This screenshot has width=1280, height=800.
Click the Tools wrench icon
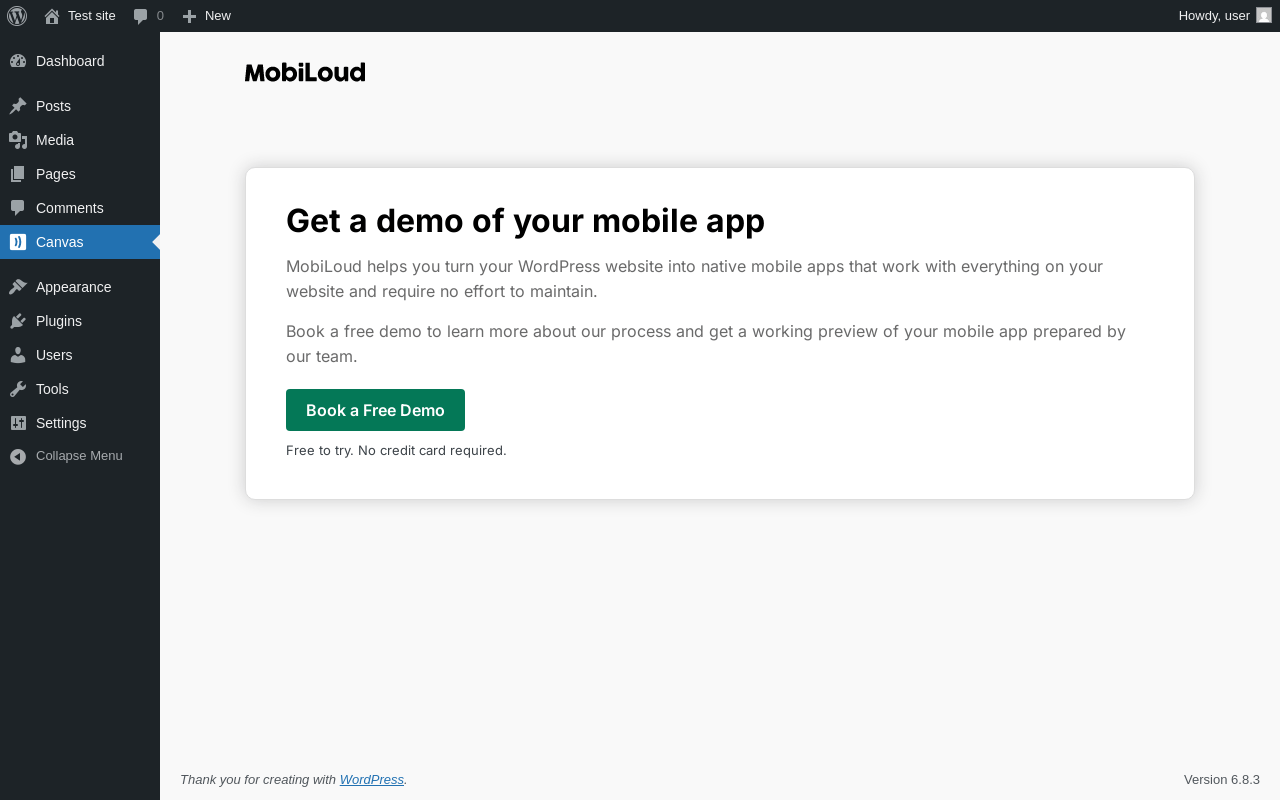click(x=18, y=389)
